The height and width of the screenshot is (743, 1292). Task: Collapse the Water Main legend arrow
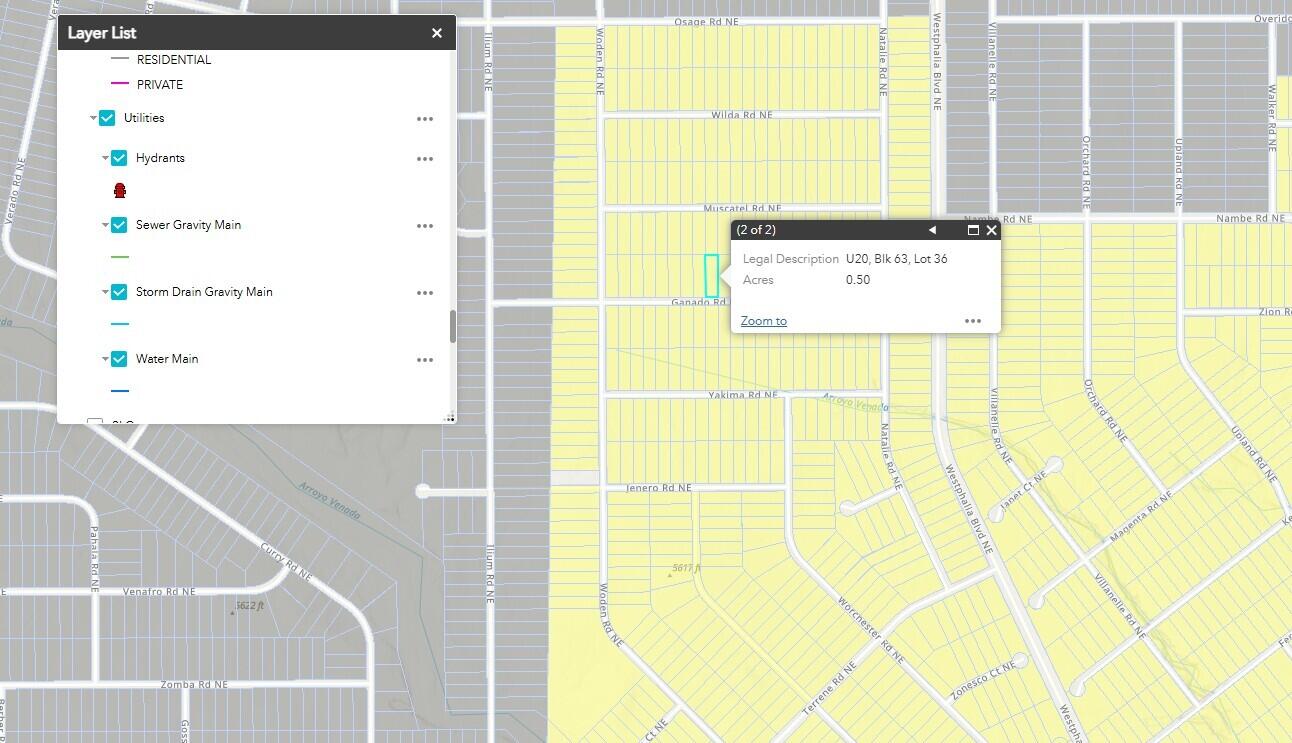tap(105, 359)
